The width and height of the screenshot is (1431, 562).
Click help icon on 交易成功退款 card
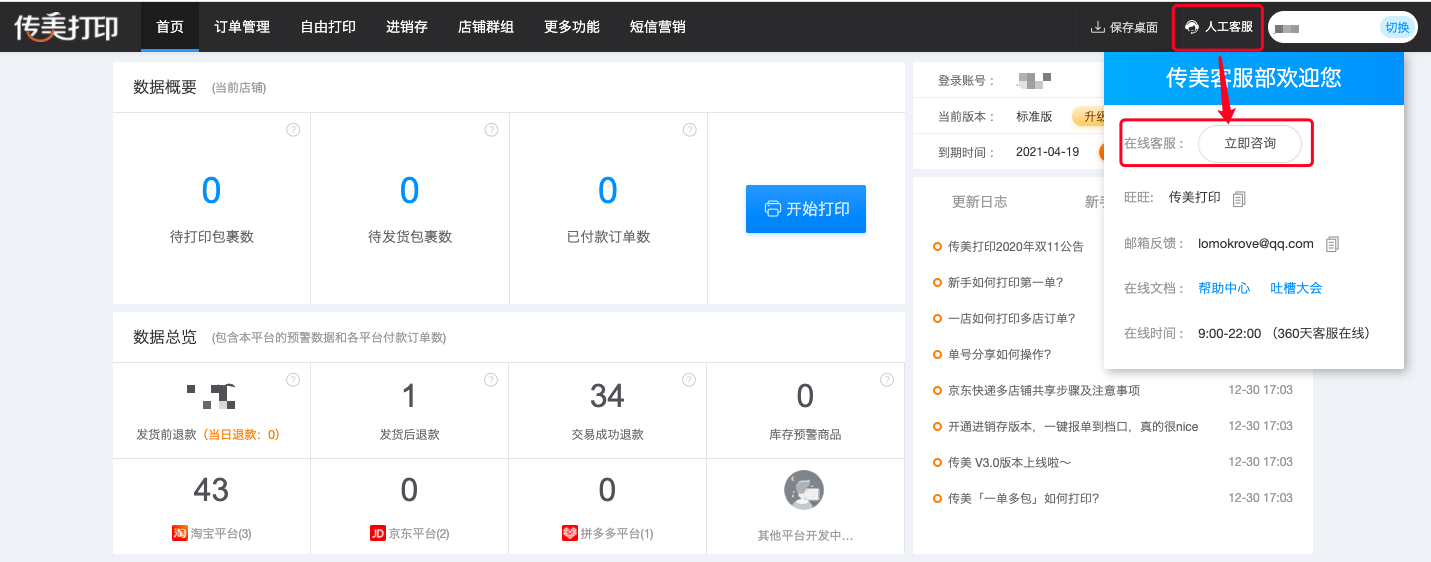coord(689,380)
